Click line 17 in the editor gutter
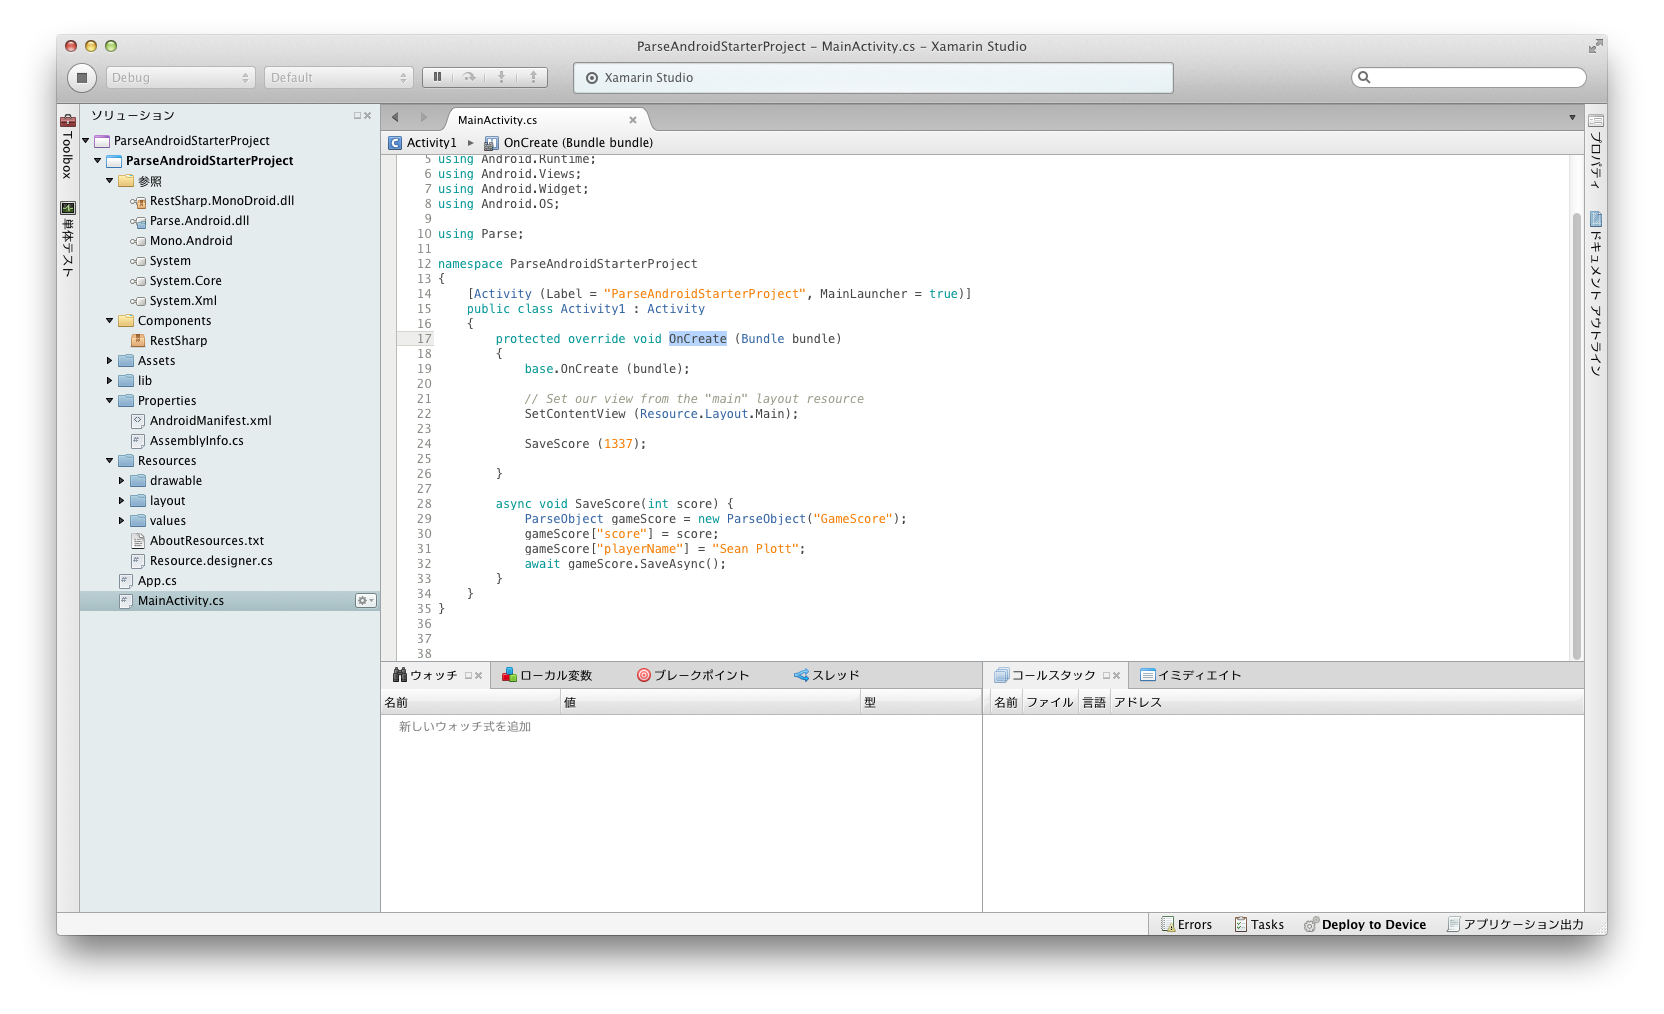The height and width of the screenshot is (1014, 1664). click(x=424, y=339)
